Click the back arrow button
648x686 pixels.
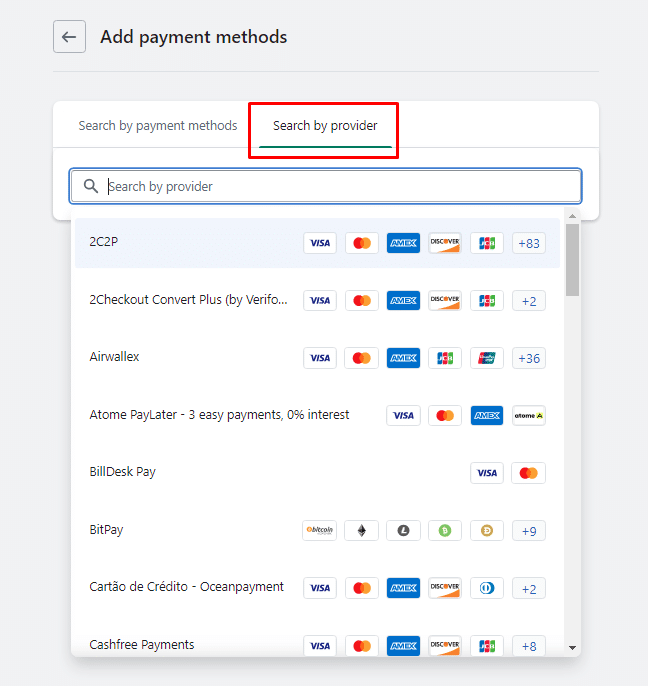pyautogui.click(x=69, y=37)
